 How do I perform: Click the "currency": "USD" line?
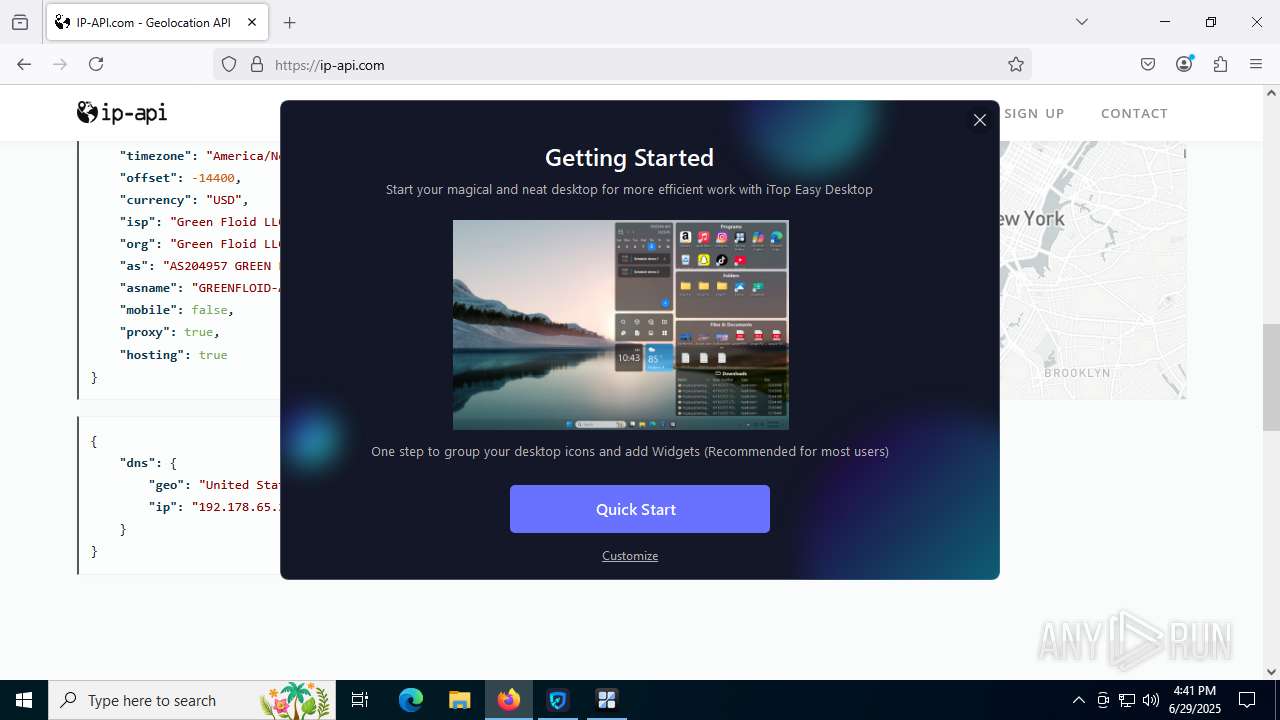184,200
